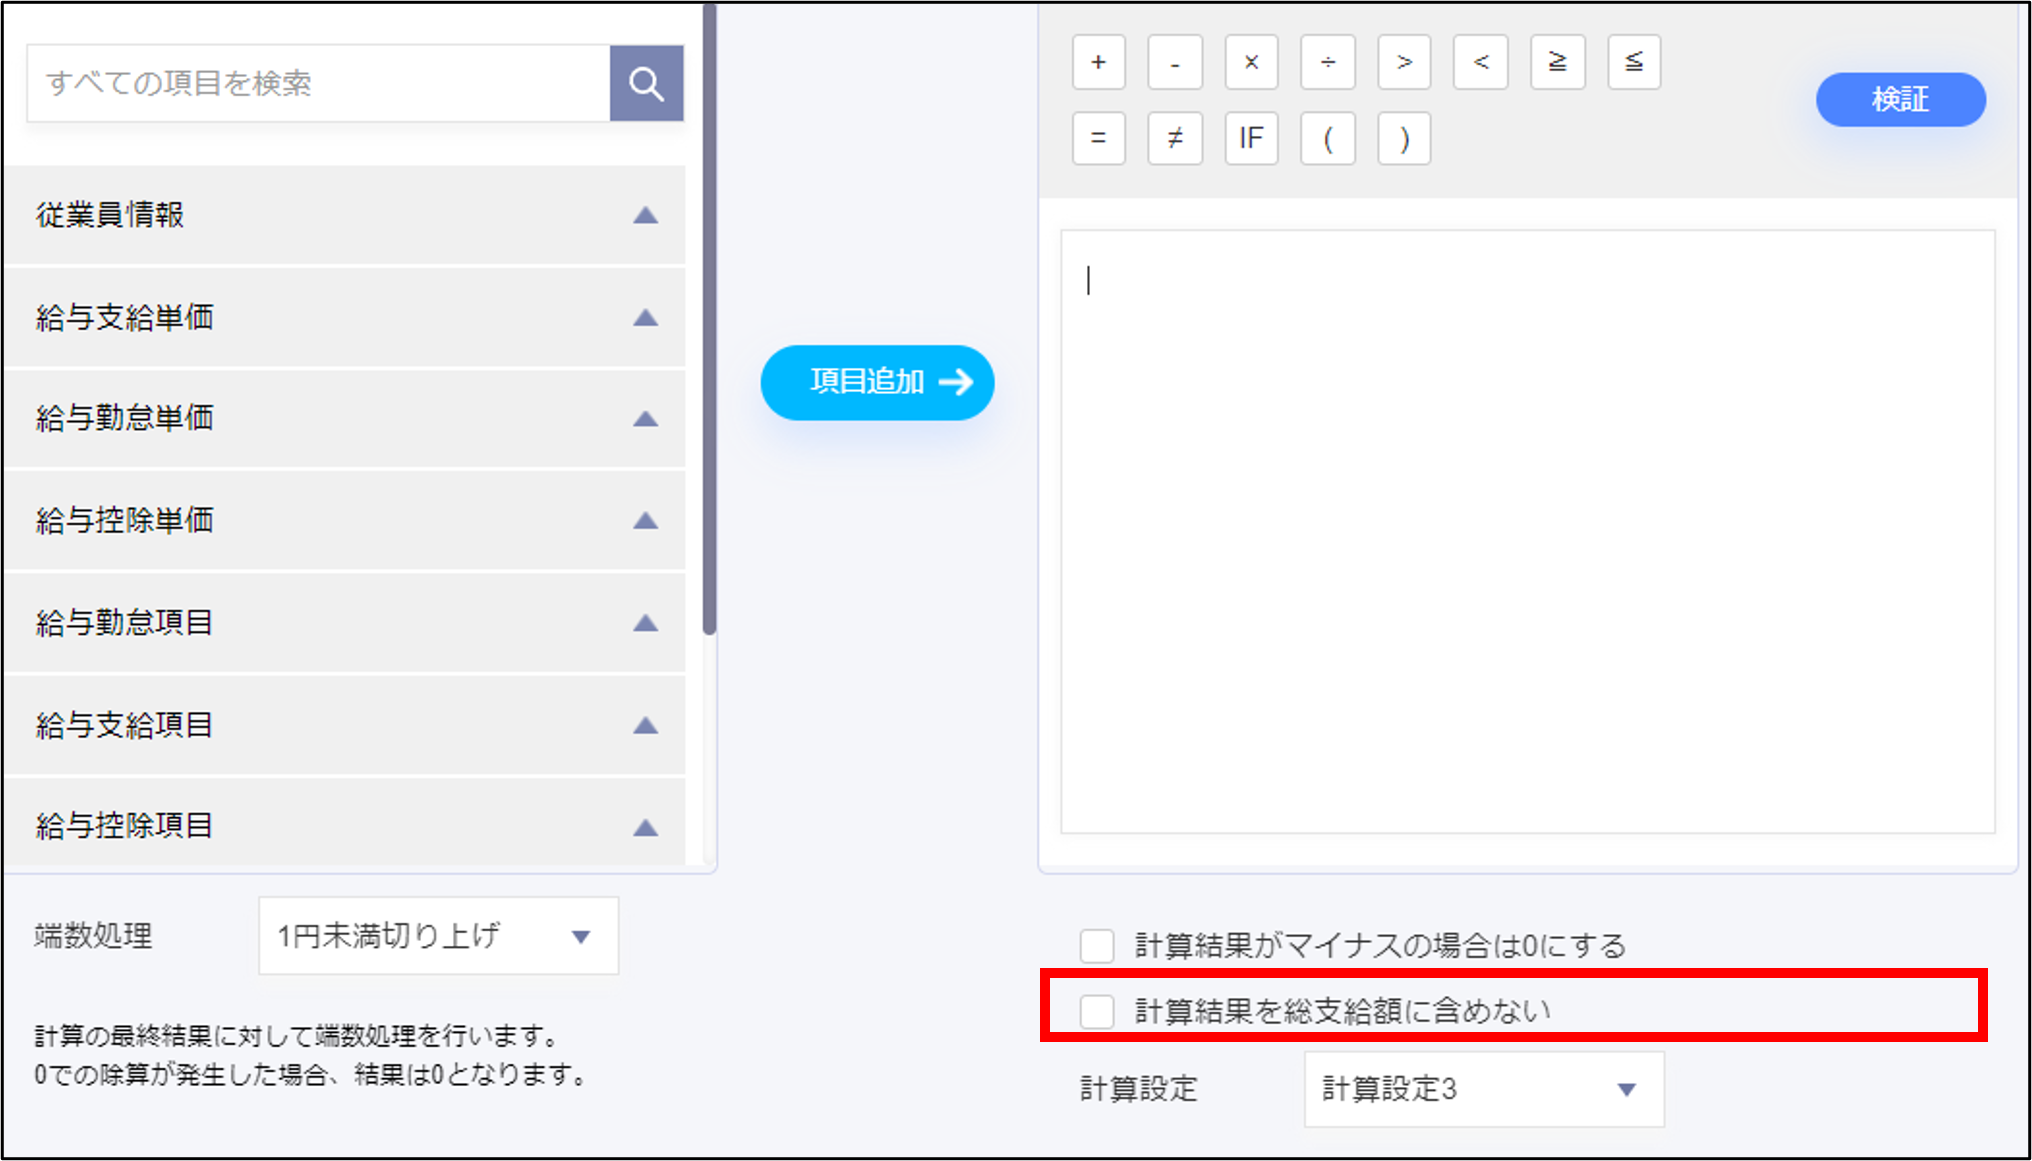Image resolution: width=2032 pixels, height=1161 pixels.
Task: Insert the greater-than-or-equal operator
Action: (x=1557, y=62)
